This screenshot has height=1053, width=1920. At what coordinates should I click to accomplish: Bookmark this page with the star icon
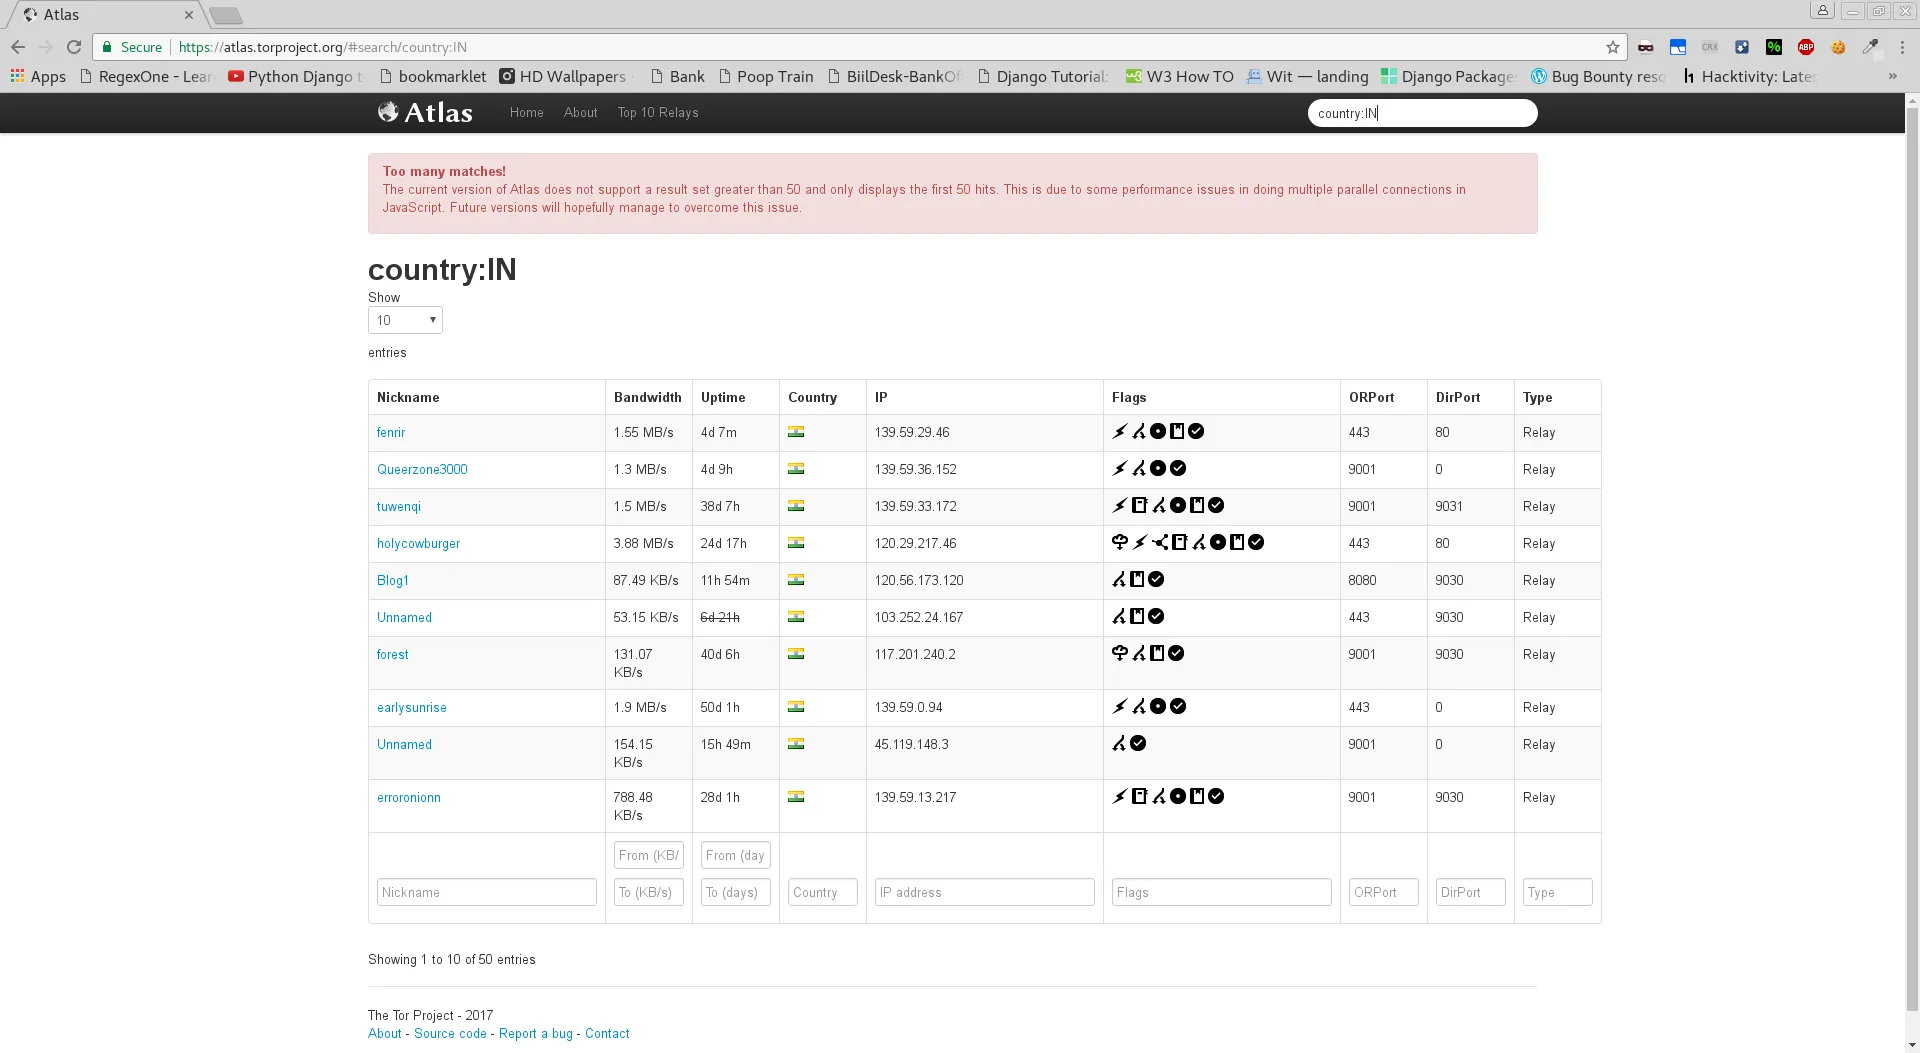click(x=1612, y=47)
